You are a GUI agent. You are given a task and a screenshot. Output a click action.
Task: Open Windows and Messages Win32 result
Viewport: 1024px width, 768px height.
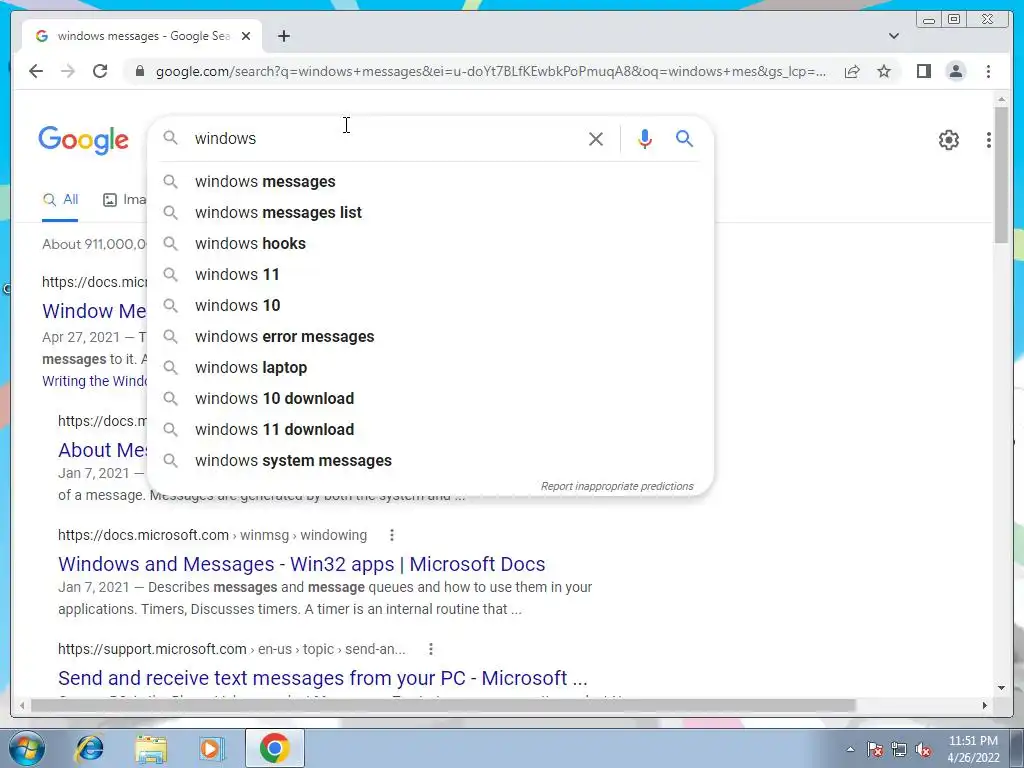tap(302, 564)
